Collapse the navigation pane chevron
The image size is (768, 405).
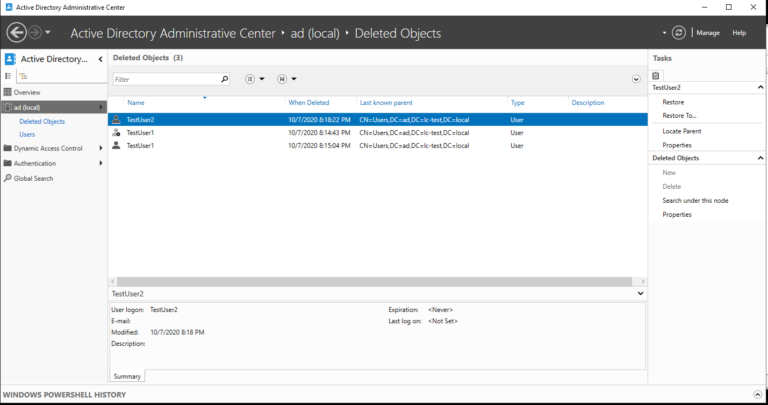coord(100,59)
